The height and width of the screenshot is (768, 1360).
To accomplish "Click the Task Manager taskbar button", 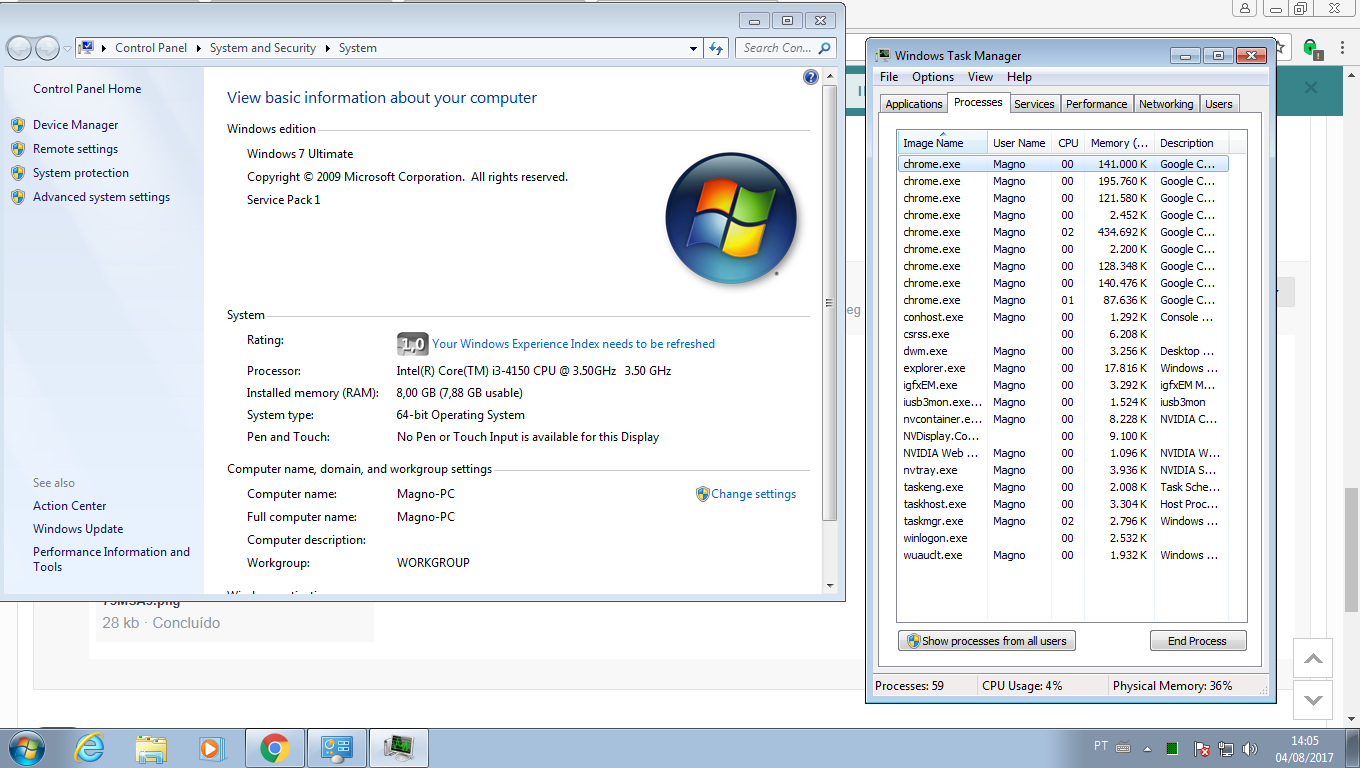I will (399, 747).
